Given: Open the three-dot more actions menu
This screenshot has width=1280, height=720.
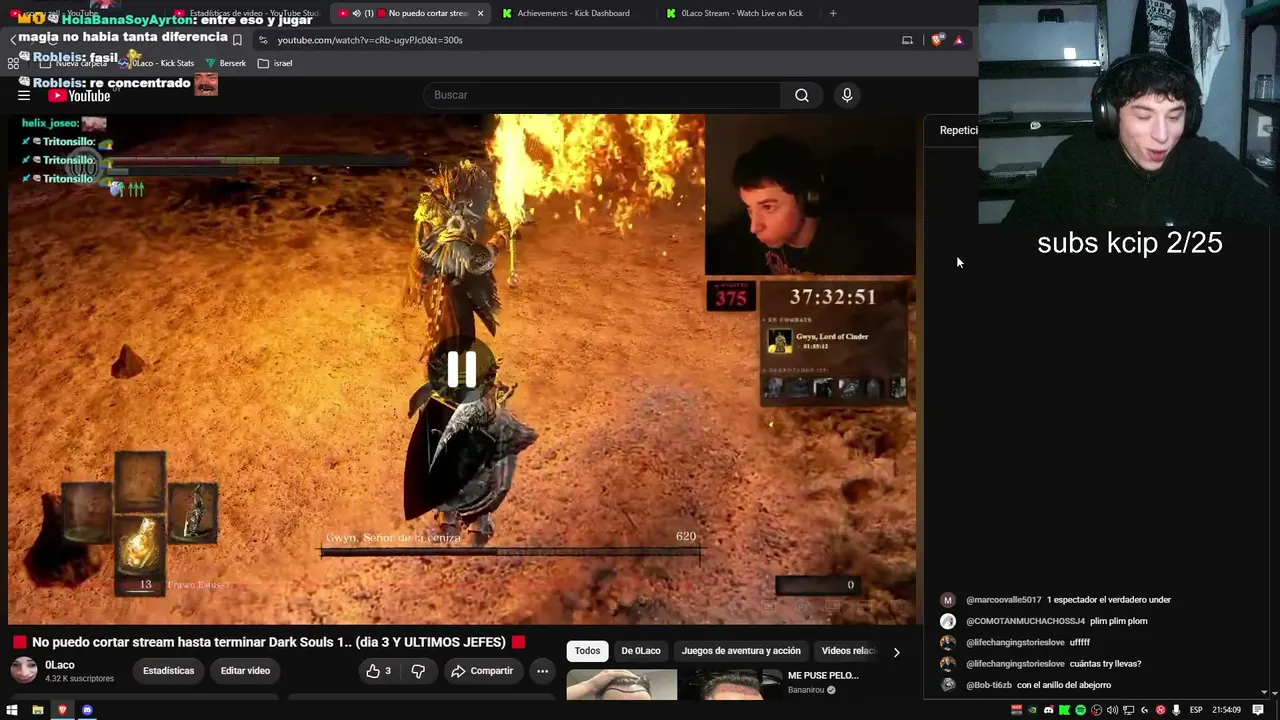Looking at the screenshot, I should [542, 671].
